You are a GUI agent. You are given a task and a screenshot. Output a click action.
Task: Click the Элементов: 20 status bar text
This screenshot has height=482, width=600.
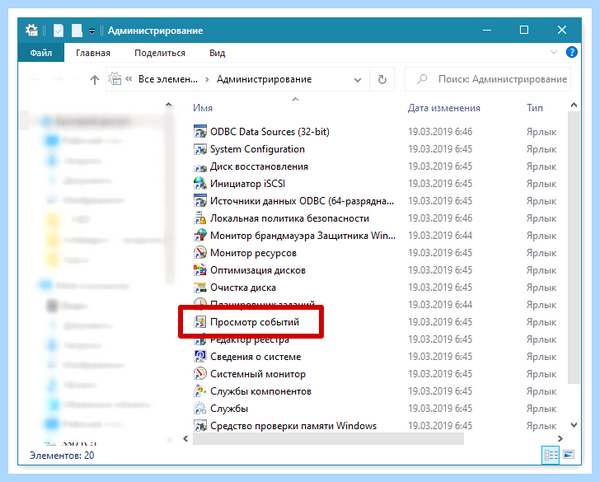[62, 455]
